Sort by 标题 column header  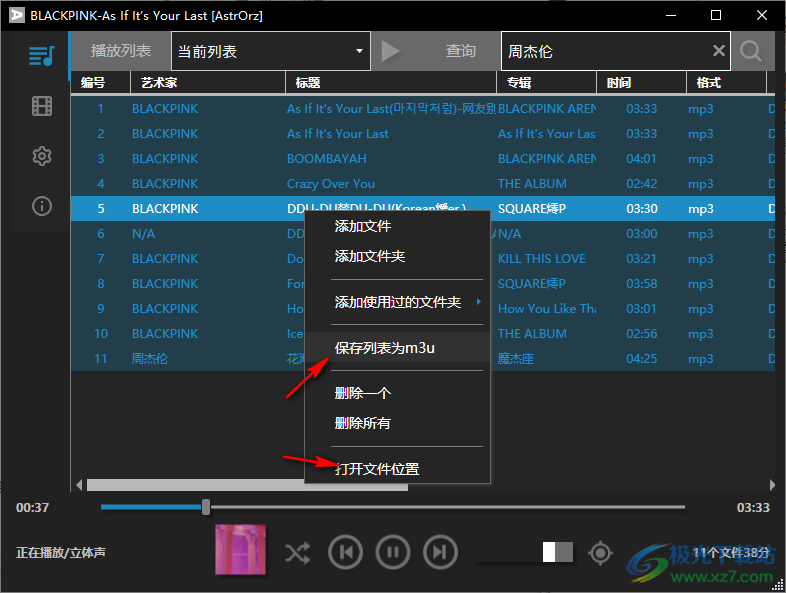click(x=391, y=83)
